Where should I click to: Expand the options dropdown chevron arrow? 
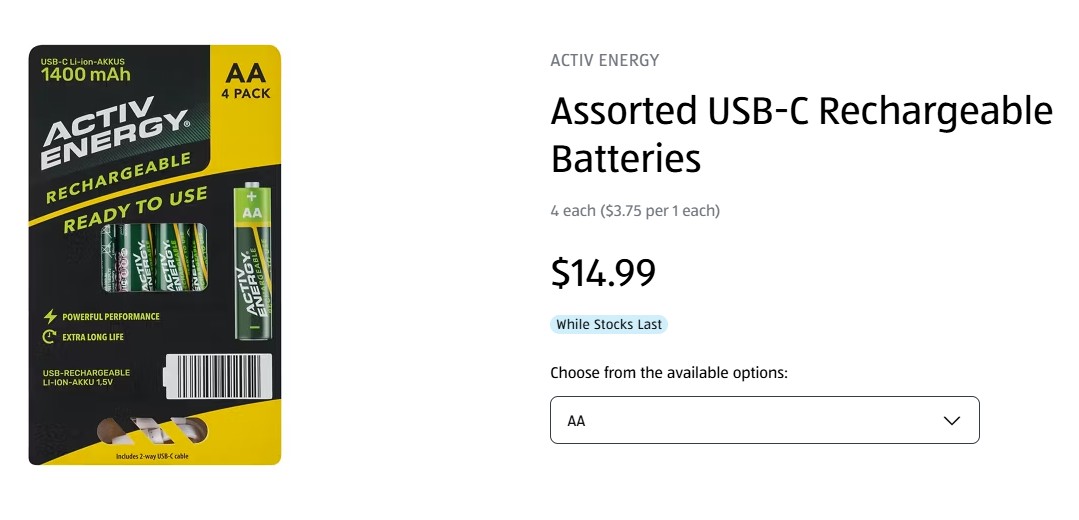[951, 420]
